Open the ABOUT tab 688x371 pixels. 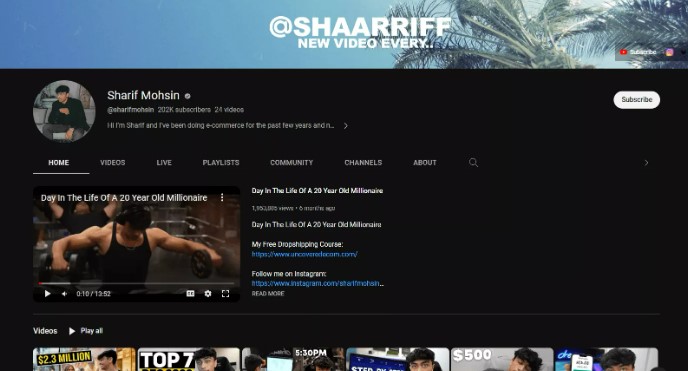point(425,163)
